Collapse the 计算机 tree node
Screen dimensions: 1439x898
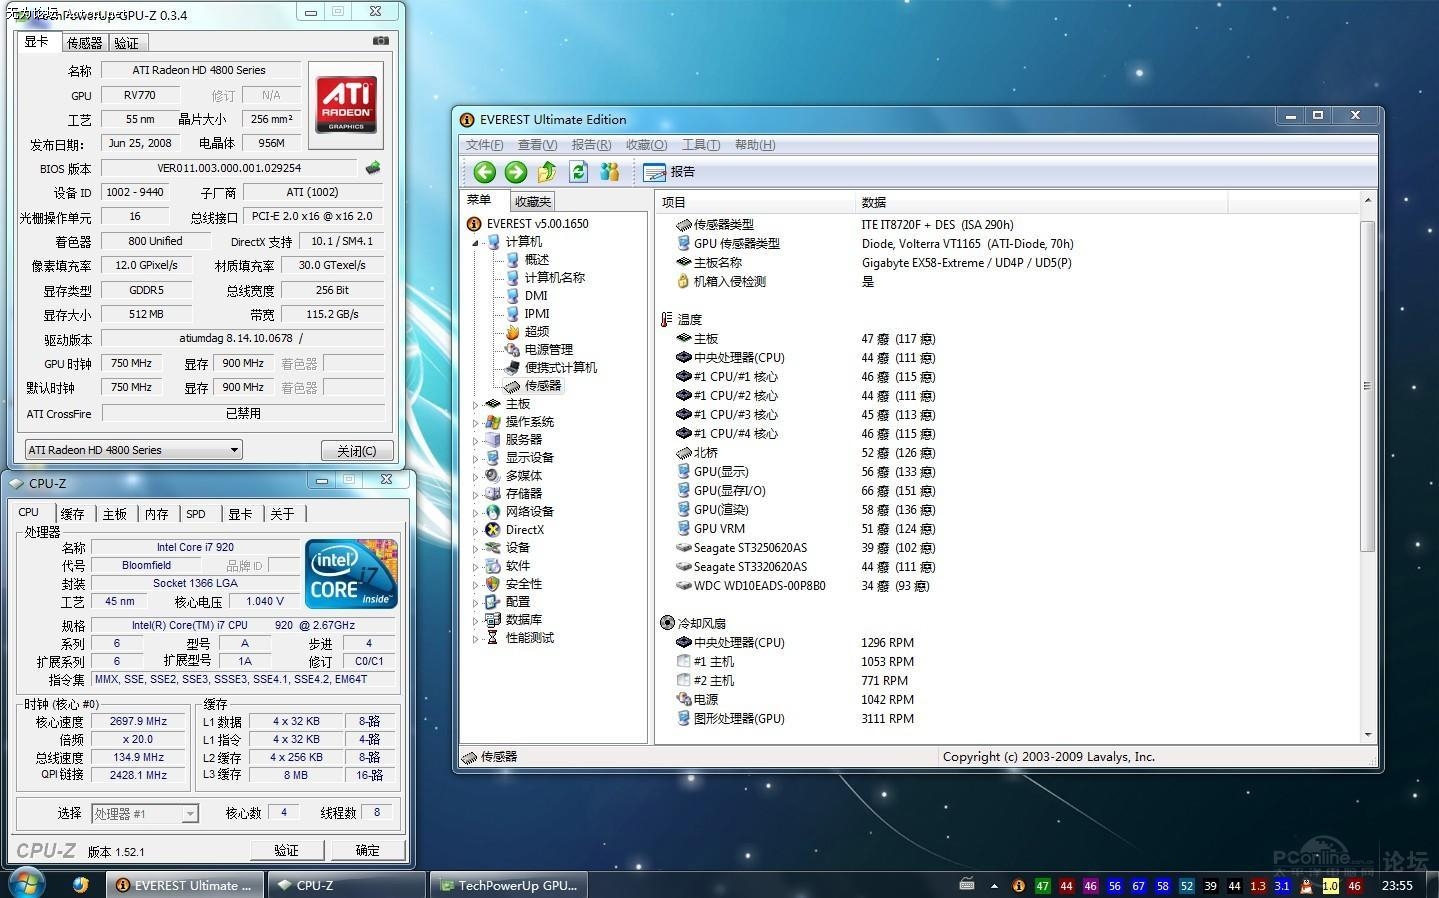(x=476, y=243)
